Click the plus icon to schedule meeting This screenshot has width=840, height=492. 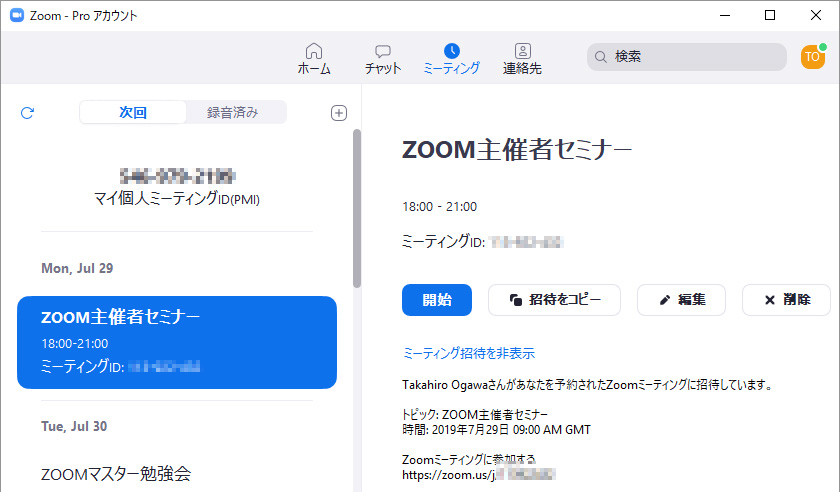point(339,113)
